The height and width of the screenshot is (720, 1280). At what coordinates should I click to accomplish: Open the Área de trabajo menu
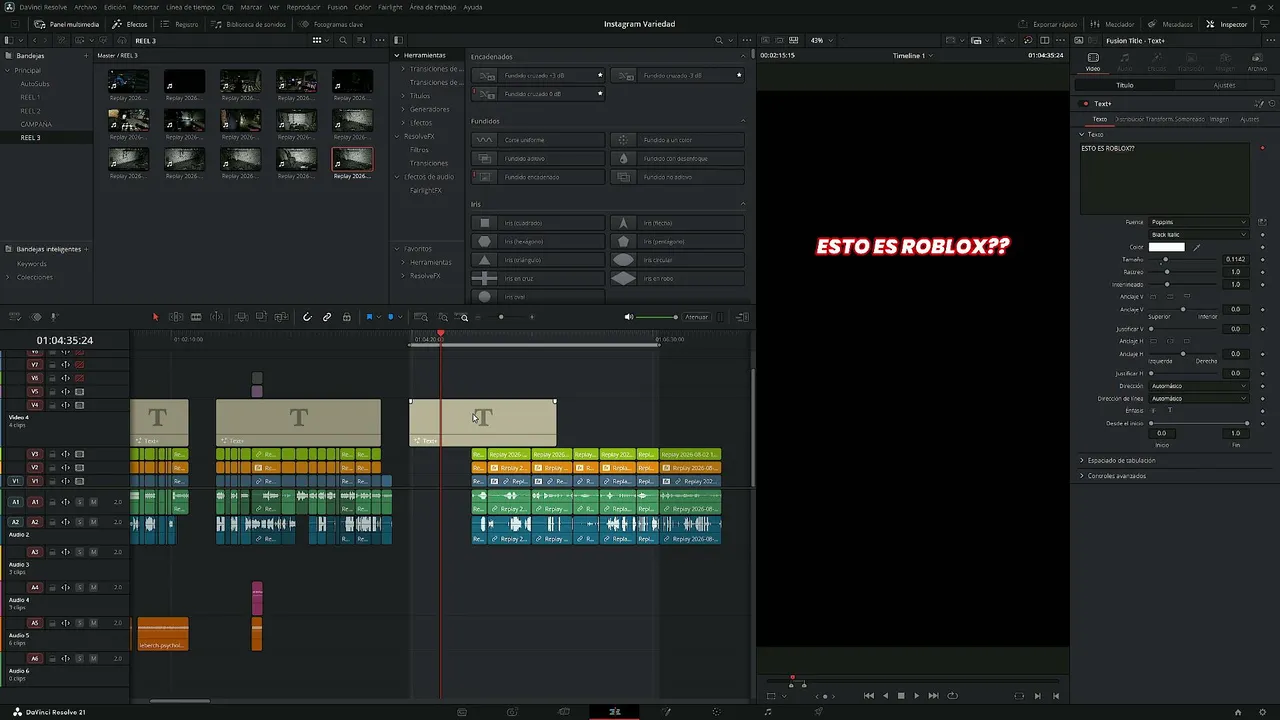(433, 7)
